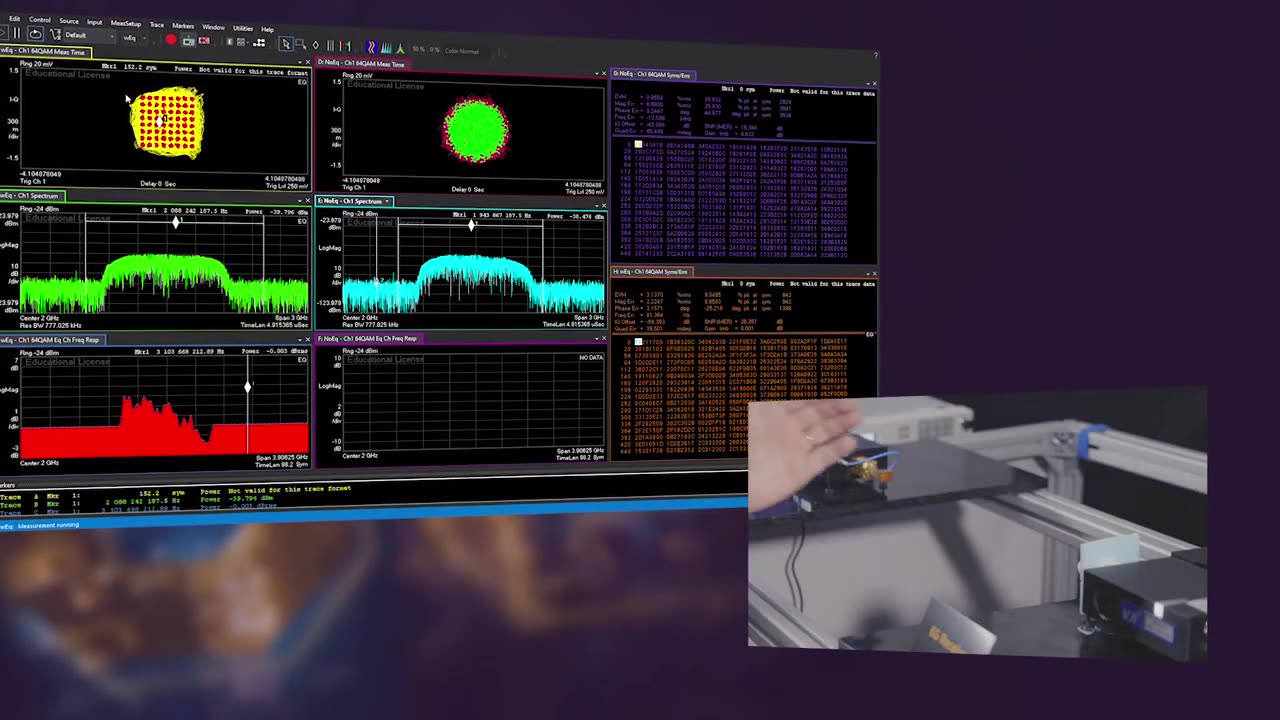1280x720 pixels.
Task: Select the D: NoEq Ch1 64QAM Meas Time tab
Action: pos(365,63)
